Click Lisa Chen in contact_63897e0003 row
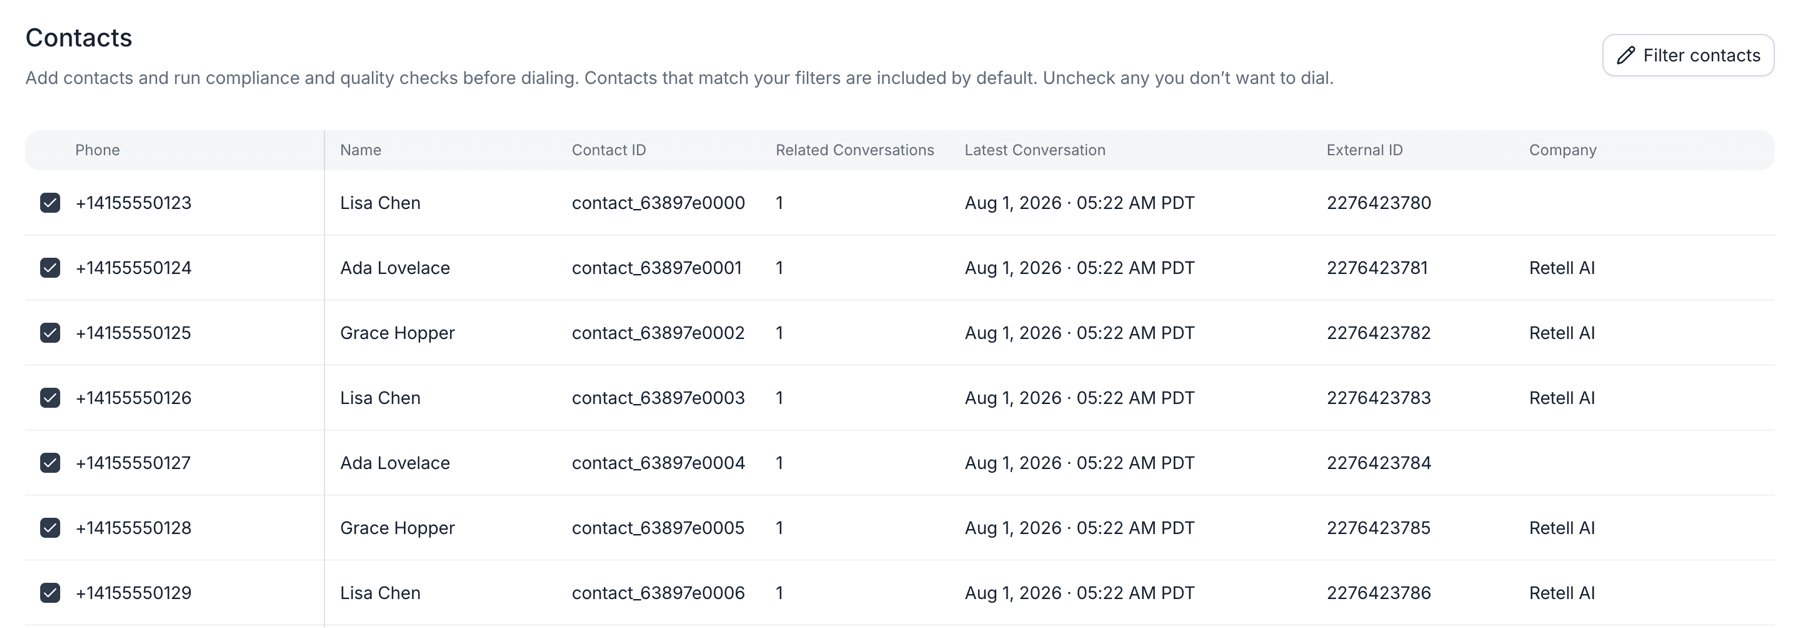Viewport: 1800px width, 628px height. point(380,398)
